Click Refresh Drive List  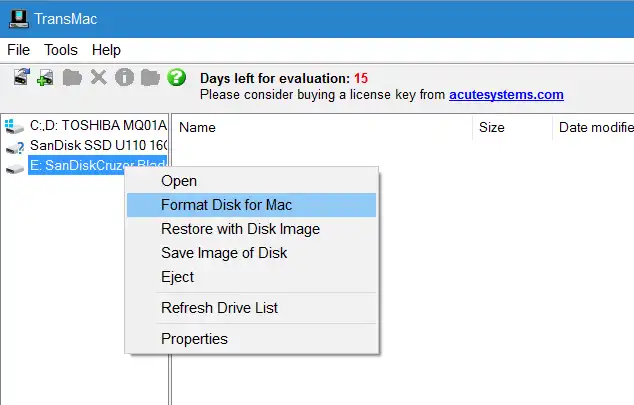pos(219,308)
